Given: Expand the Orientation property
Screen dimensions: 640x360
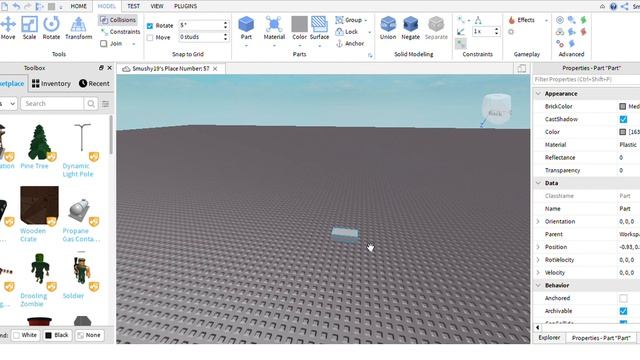Looking at the screenshot, I should point(538,221).
